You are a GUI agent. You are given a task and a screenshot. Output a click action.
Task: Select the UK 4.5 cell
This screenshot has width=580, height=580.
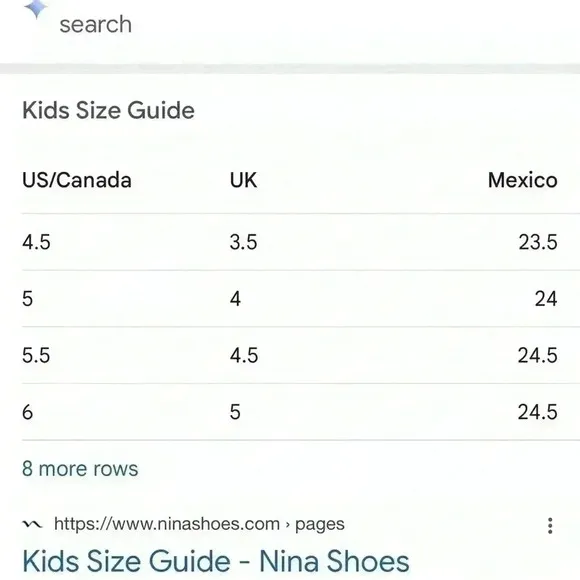pyautogui.click(x=244, y=355)
